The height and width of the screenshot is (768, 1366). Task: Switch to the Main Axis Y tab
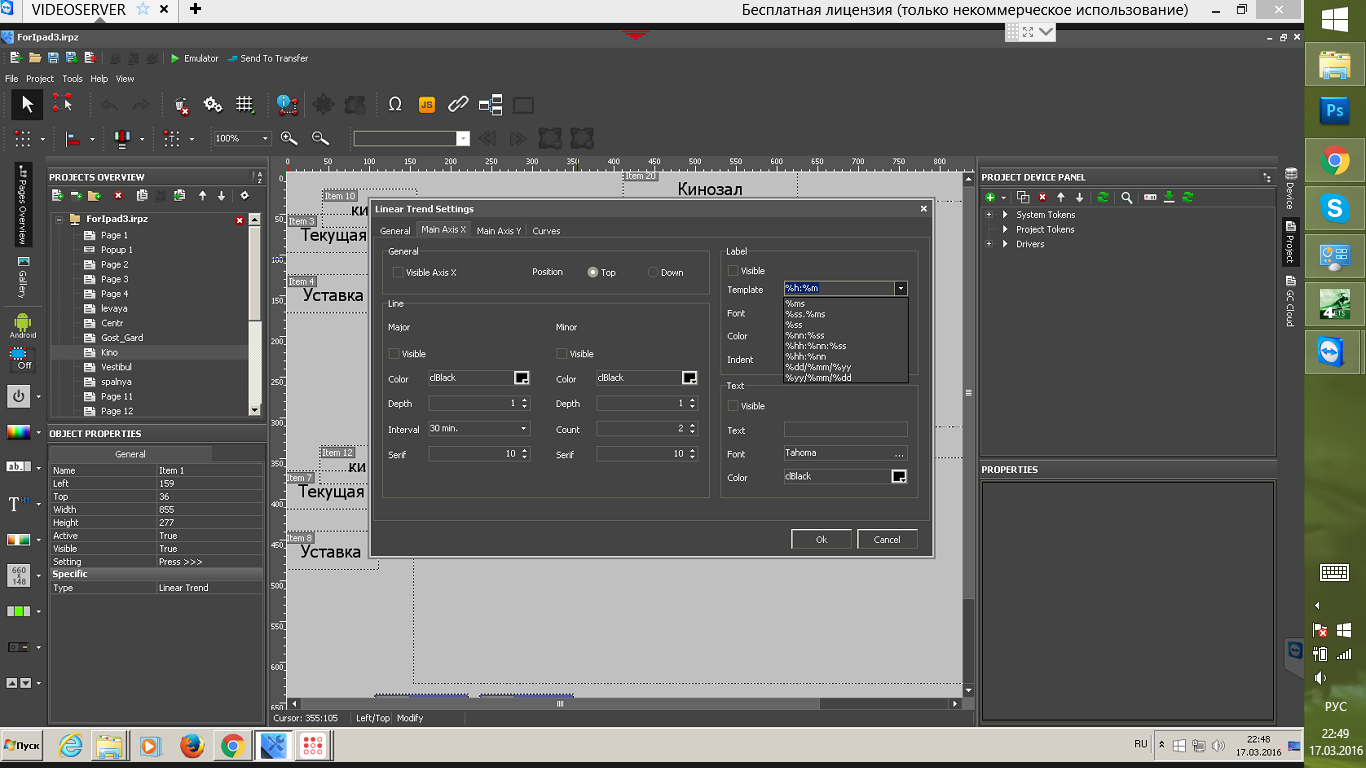click(498, 231)
